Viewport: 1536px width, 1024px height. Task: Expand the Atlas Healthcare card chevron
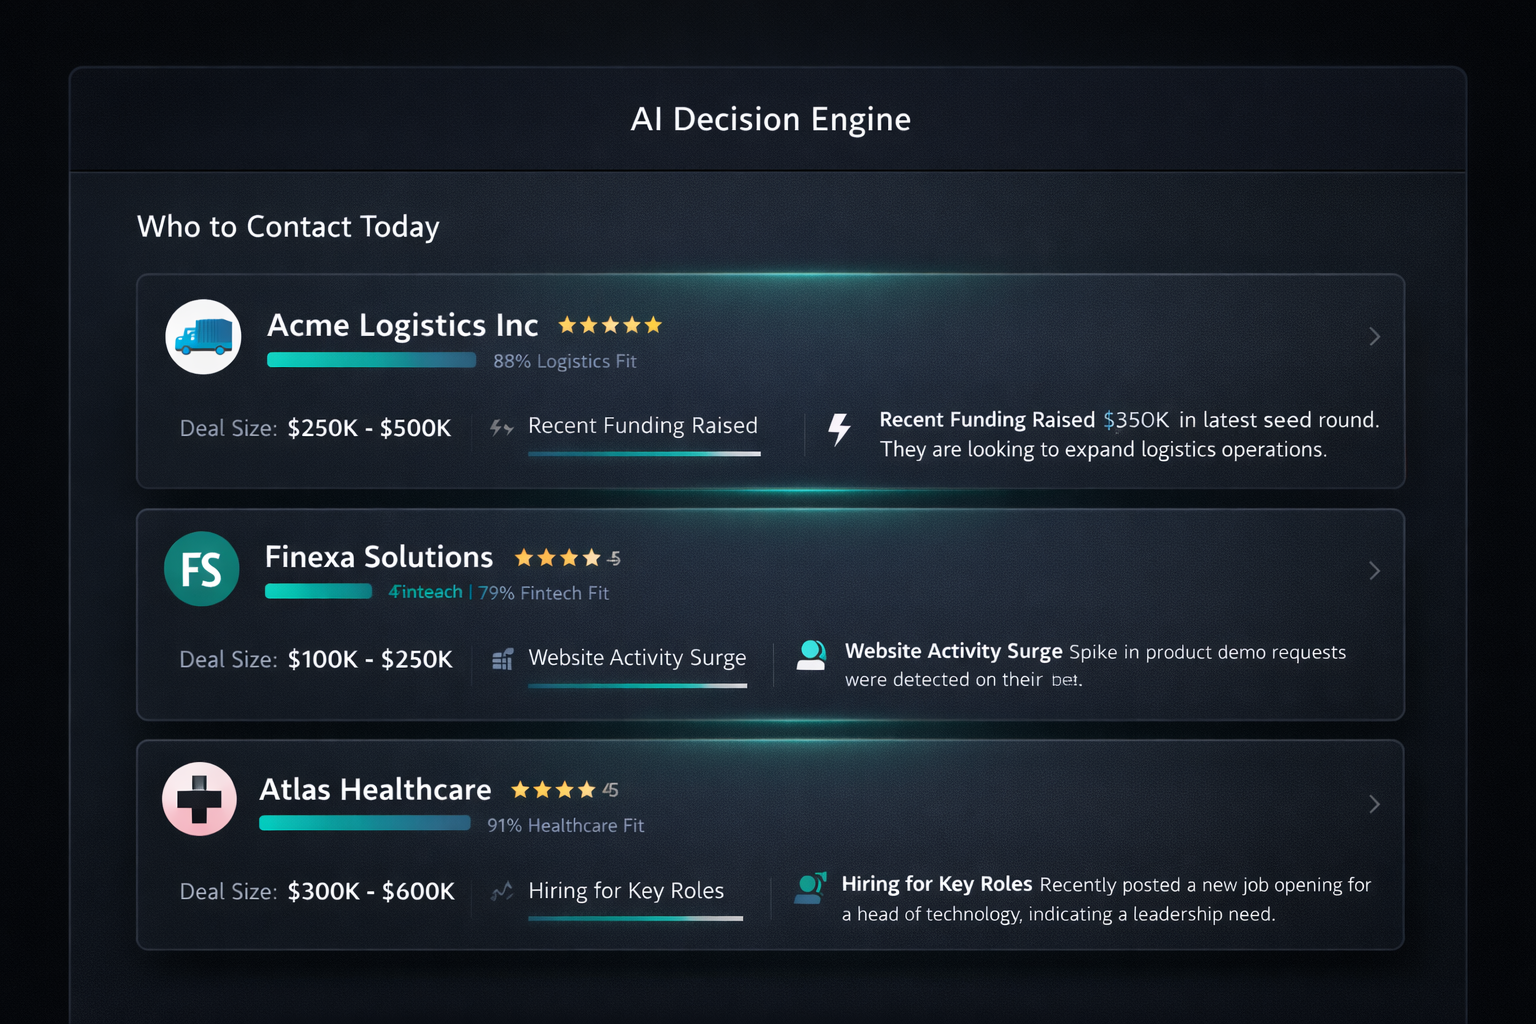[x=1374, y=804]
